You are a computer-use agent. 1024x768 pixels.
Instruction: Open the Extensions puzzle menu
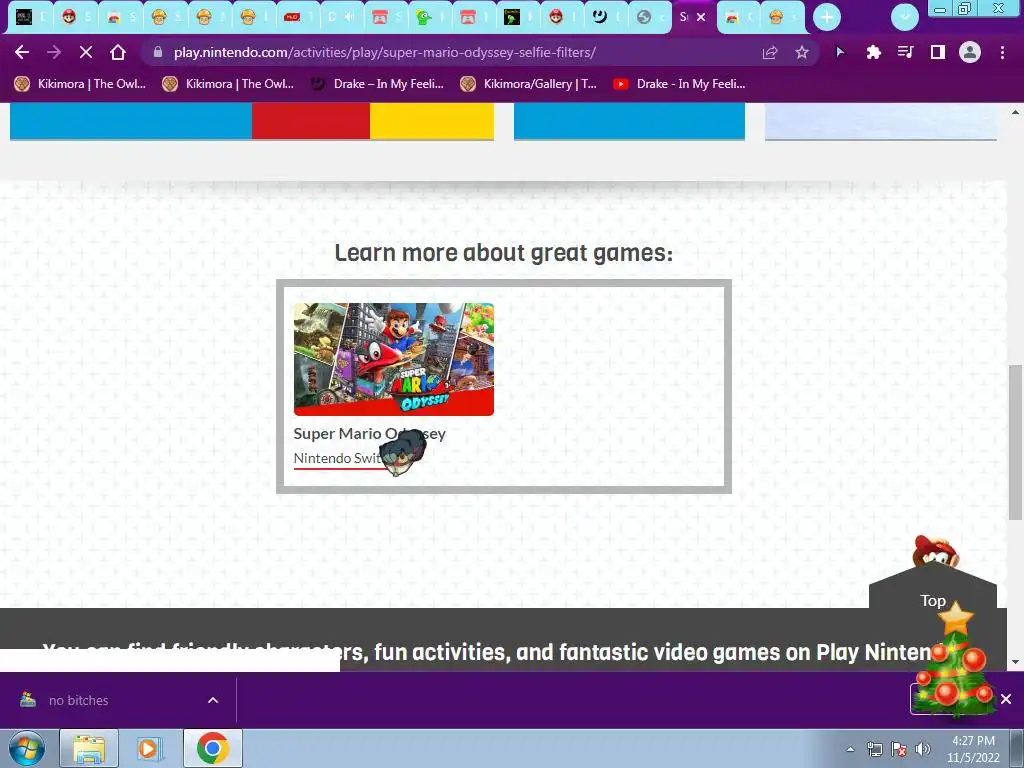pyautogui.click(x=873, y=52)
